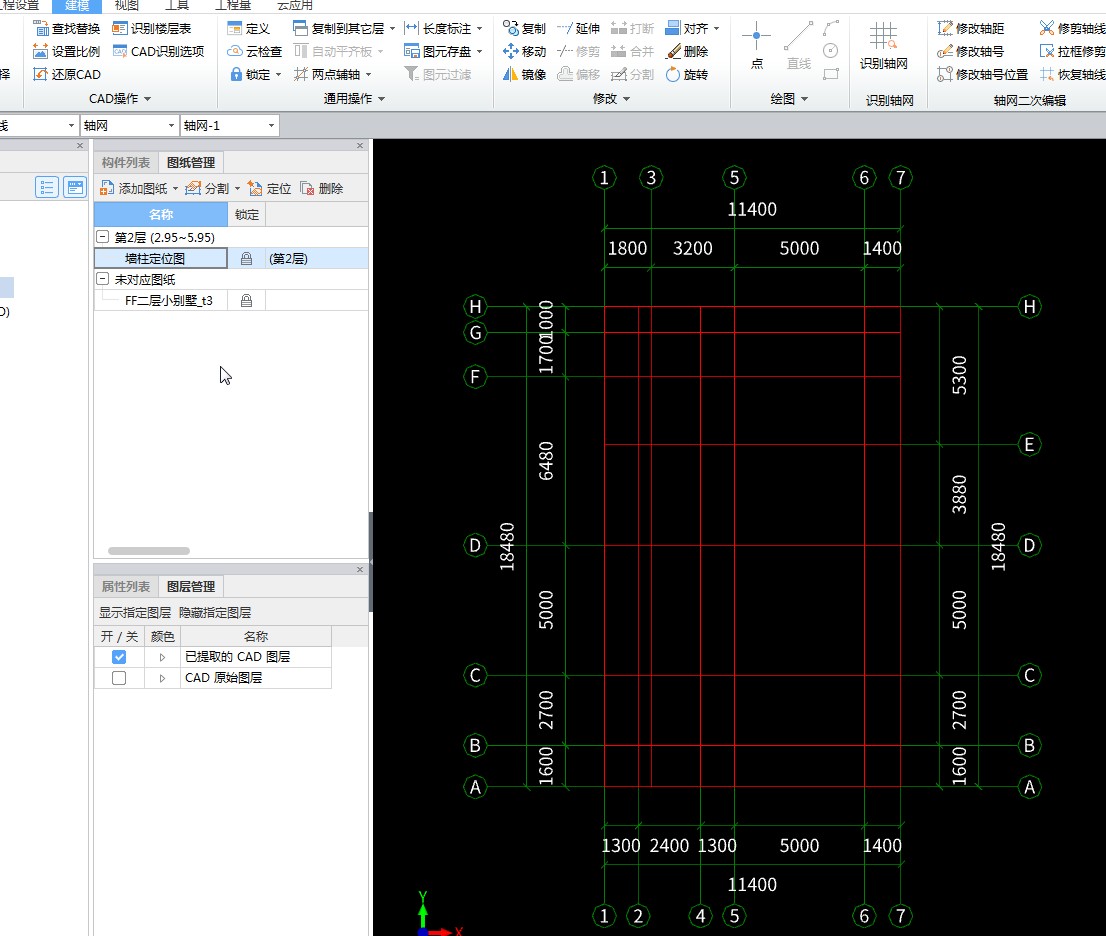Close the 图纸管理 panel
The image size is (1106, 936).
(x=360, y=145)
